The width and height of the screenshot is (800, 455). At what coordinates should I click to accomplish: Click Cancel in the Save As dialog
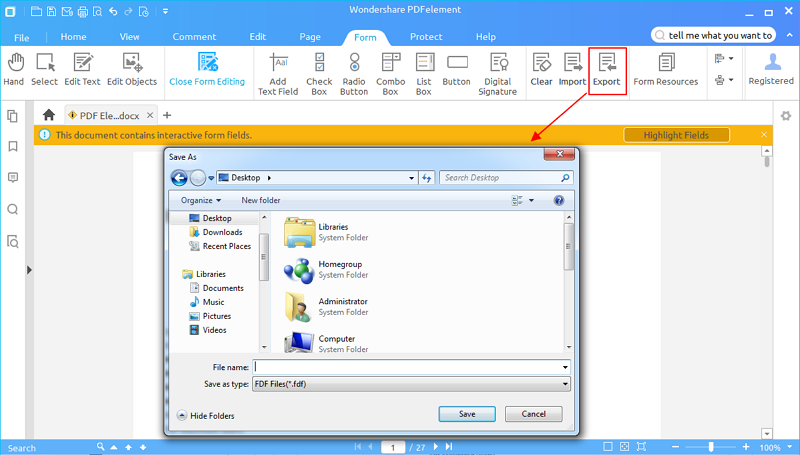coord(534,414)
